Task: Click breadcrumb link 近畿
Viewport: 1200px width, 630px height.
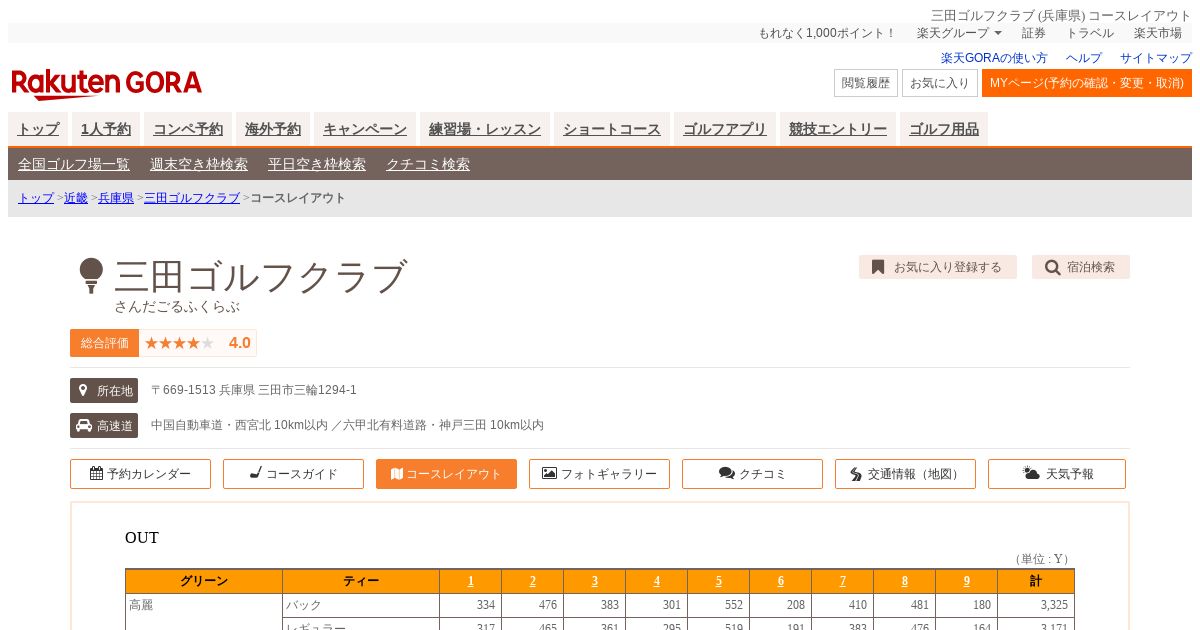Action: tap(76, 198)
